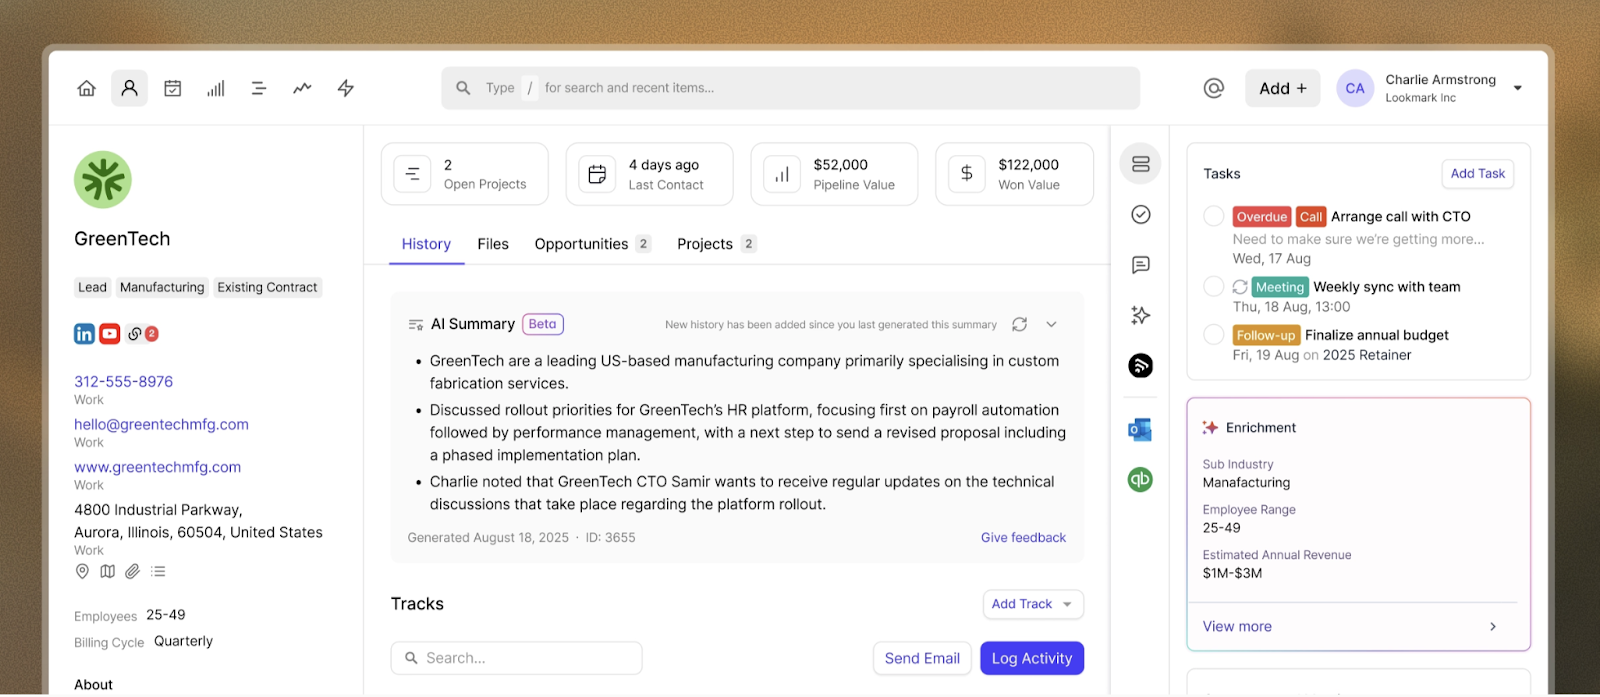1600x697 pixels.
Task: Click the Last Contact stat card
Action: 649,174
